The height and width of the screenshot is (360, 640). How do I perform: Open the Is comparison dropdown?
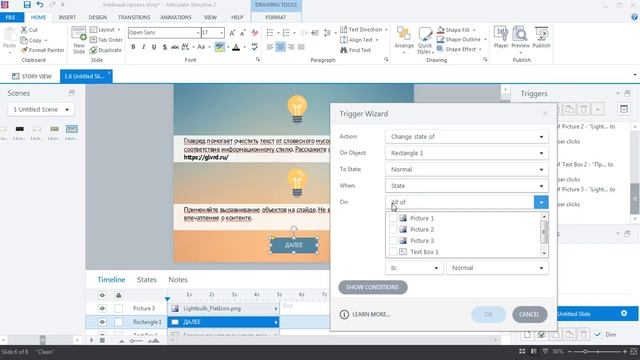pyautogui.click(x=414, y=268)
